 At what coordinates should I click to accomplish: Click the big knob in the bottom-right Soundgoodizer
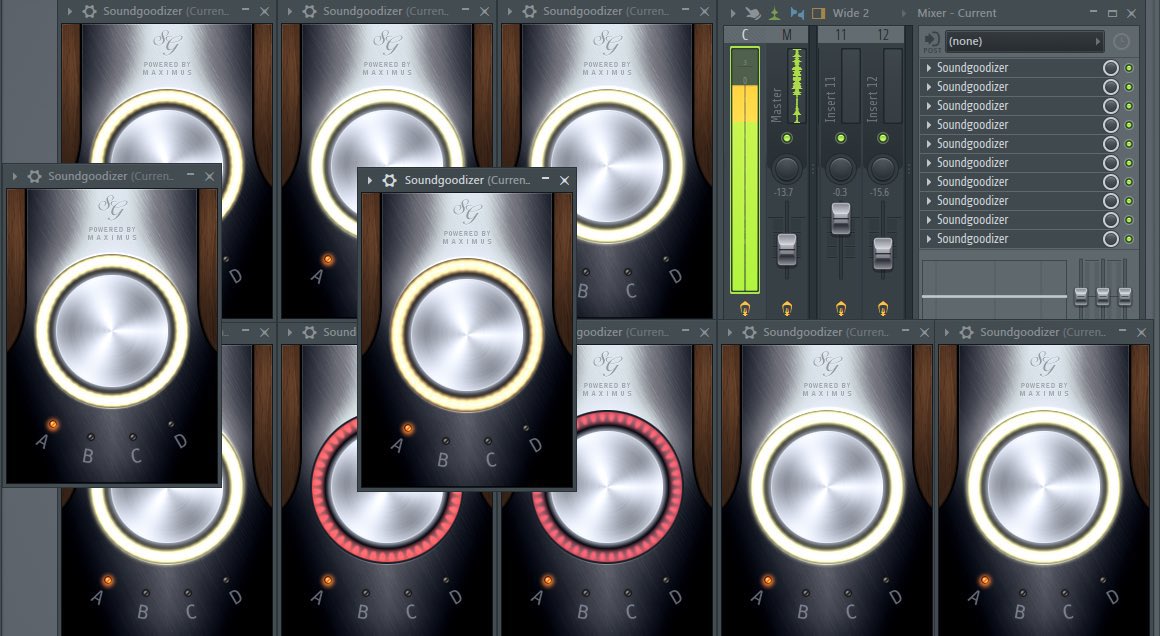click(x=1044, y=487)
